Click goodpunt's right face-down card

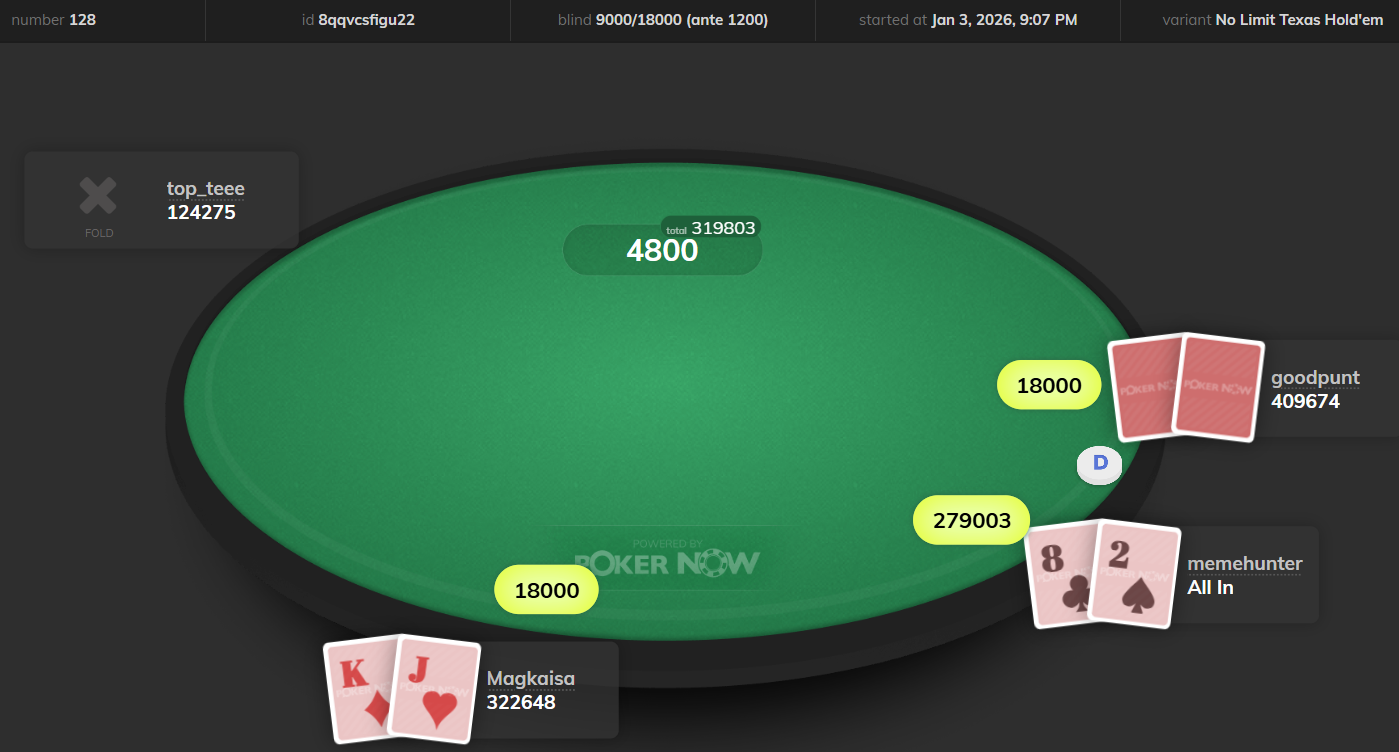pyautogui.click(x=1218, y=388)
